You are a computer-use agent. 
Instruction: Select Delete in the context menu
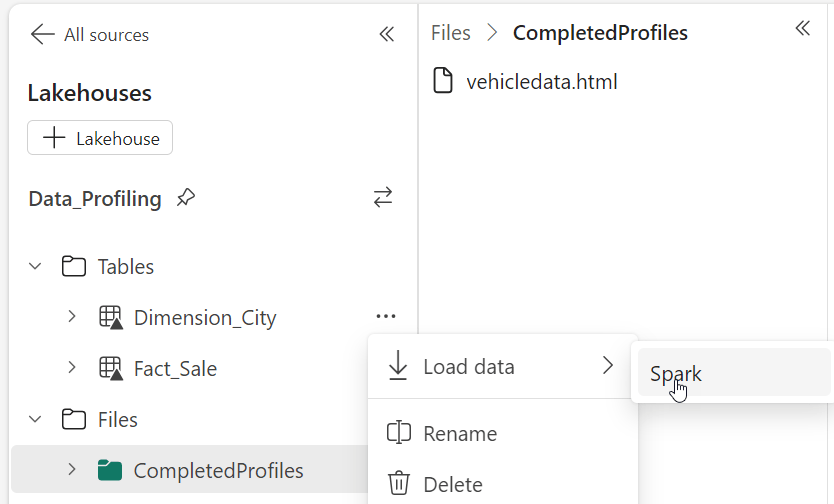click(x=452, y=485)
